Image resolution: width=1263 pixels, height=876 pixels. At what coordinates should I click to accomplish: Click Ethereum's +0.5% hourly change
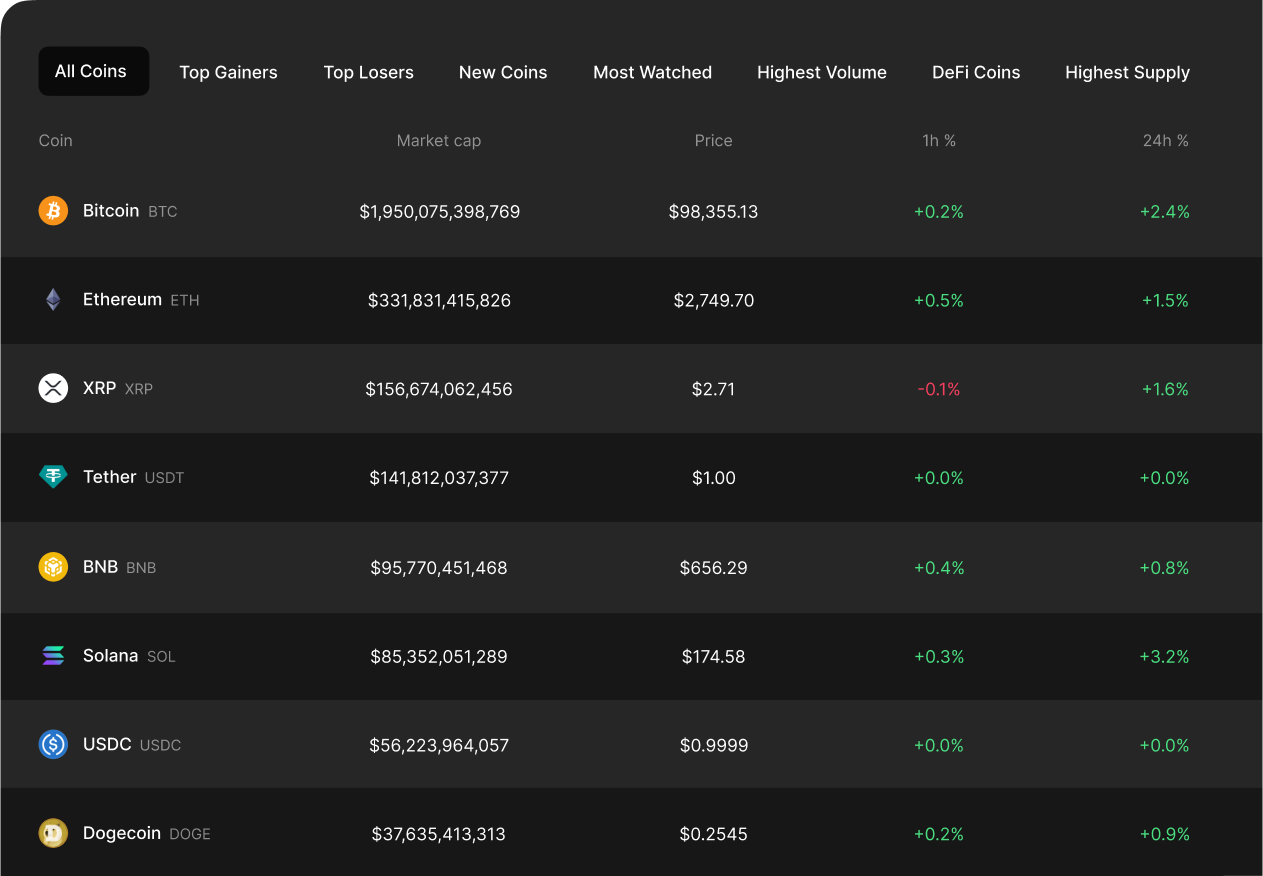point(939,301)
